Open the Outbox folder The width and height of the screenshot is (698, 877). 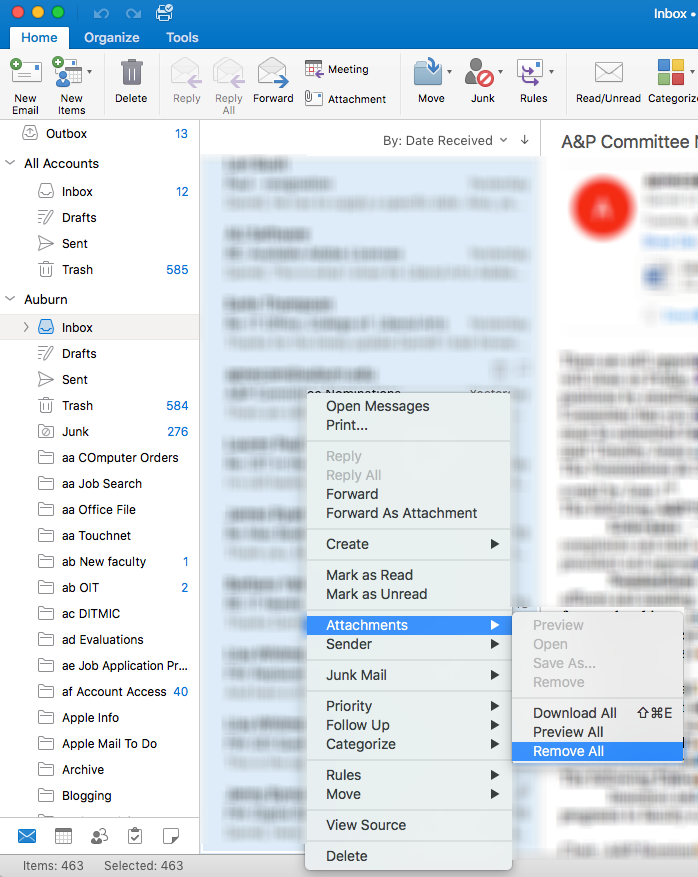tap(100, 134)
